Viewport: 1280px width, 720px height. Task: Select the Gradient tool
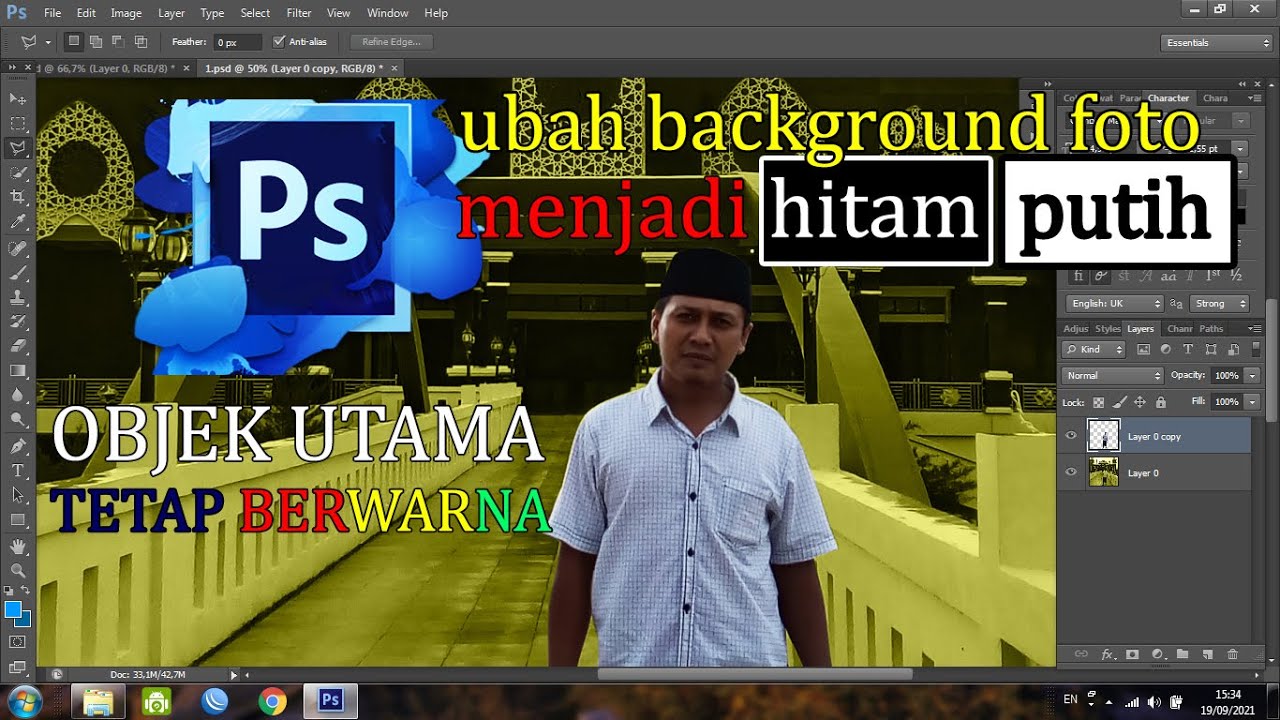coord(18,371)
